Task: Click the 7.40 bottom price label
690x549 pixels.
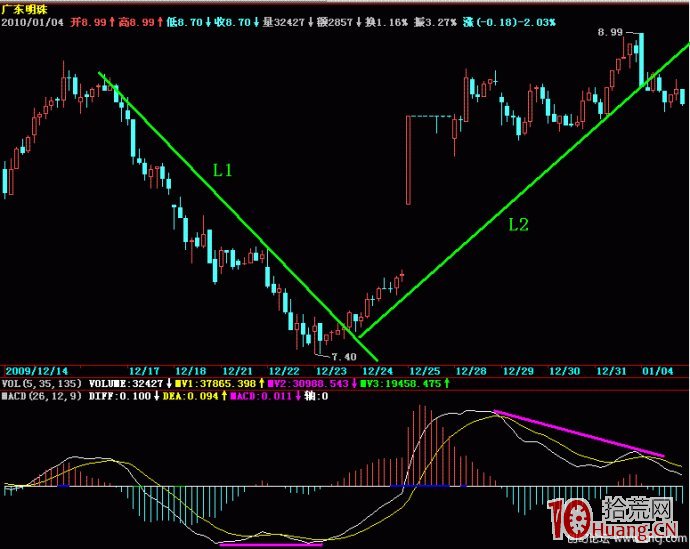Action: pyautogui.click(x=344, y=356)
